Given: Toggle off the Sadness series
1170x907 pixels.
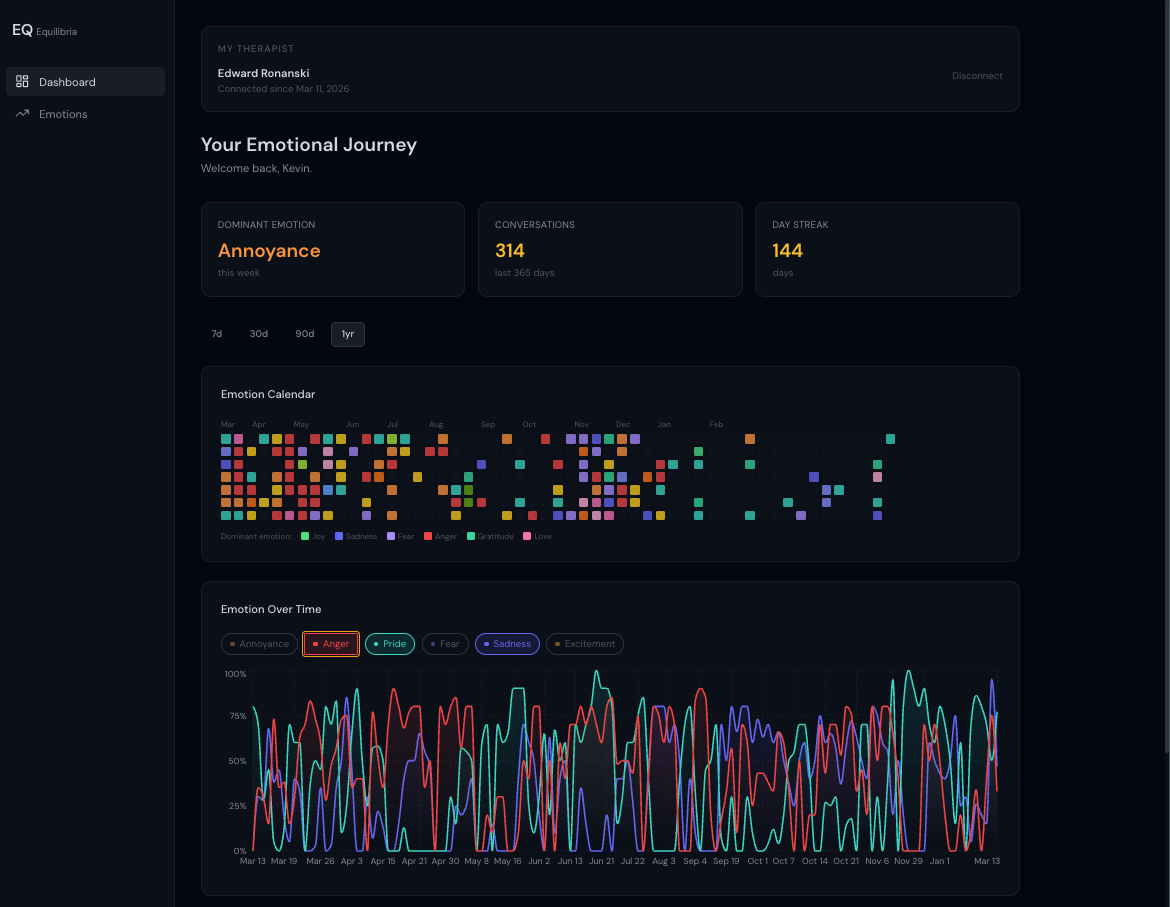Looking at the screenshot, I should point(507,644).
